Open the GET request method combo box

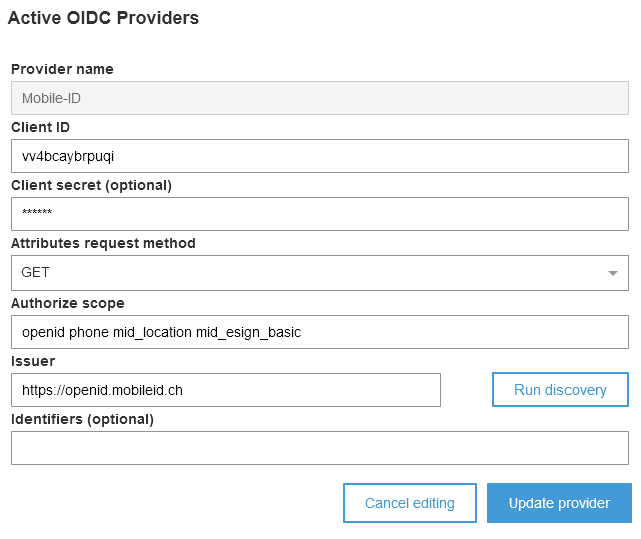click(x=300, y=273)
